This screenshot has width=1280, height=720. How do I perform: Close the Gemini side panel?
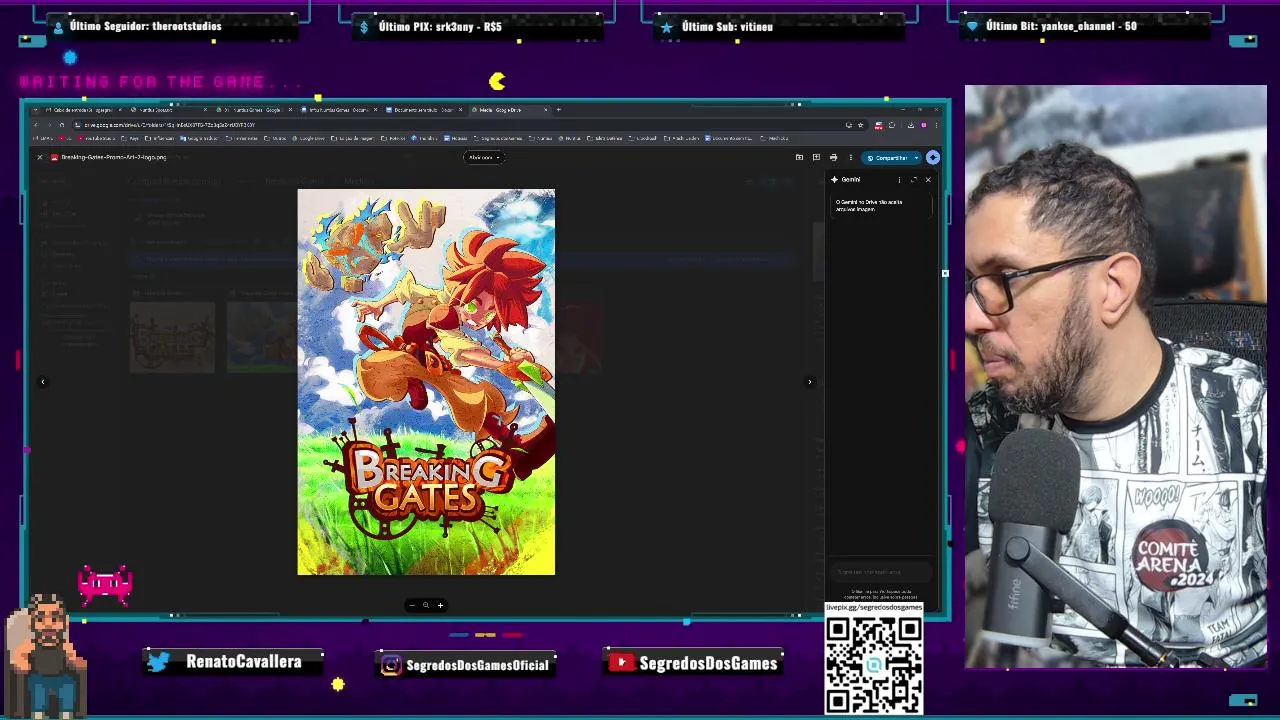928,180
